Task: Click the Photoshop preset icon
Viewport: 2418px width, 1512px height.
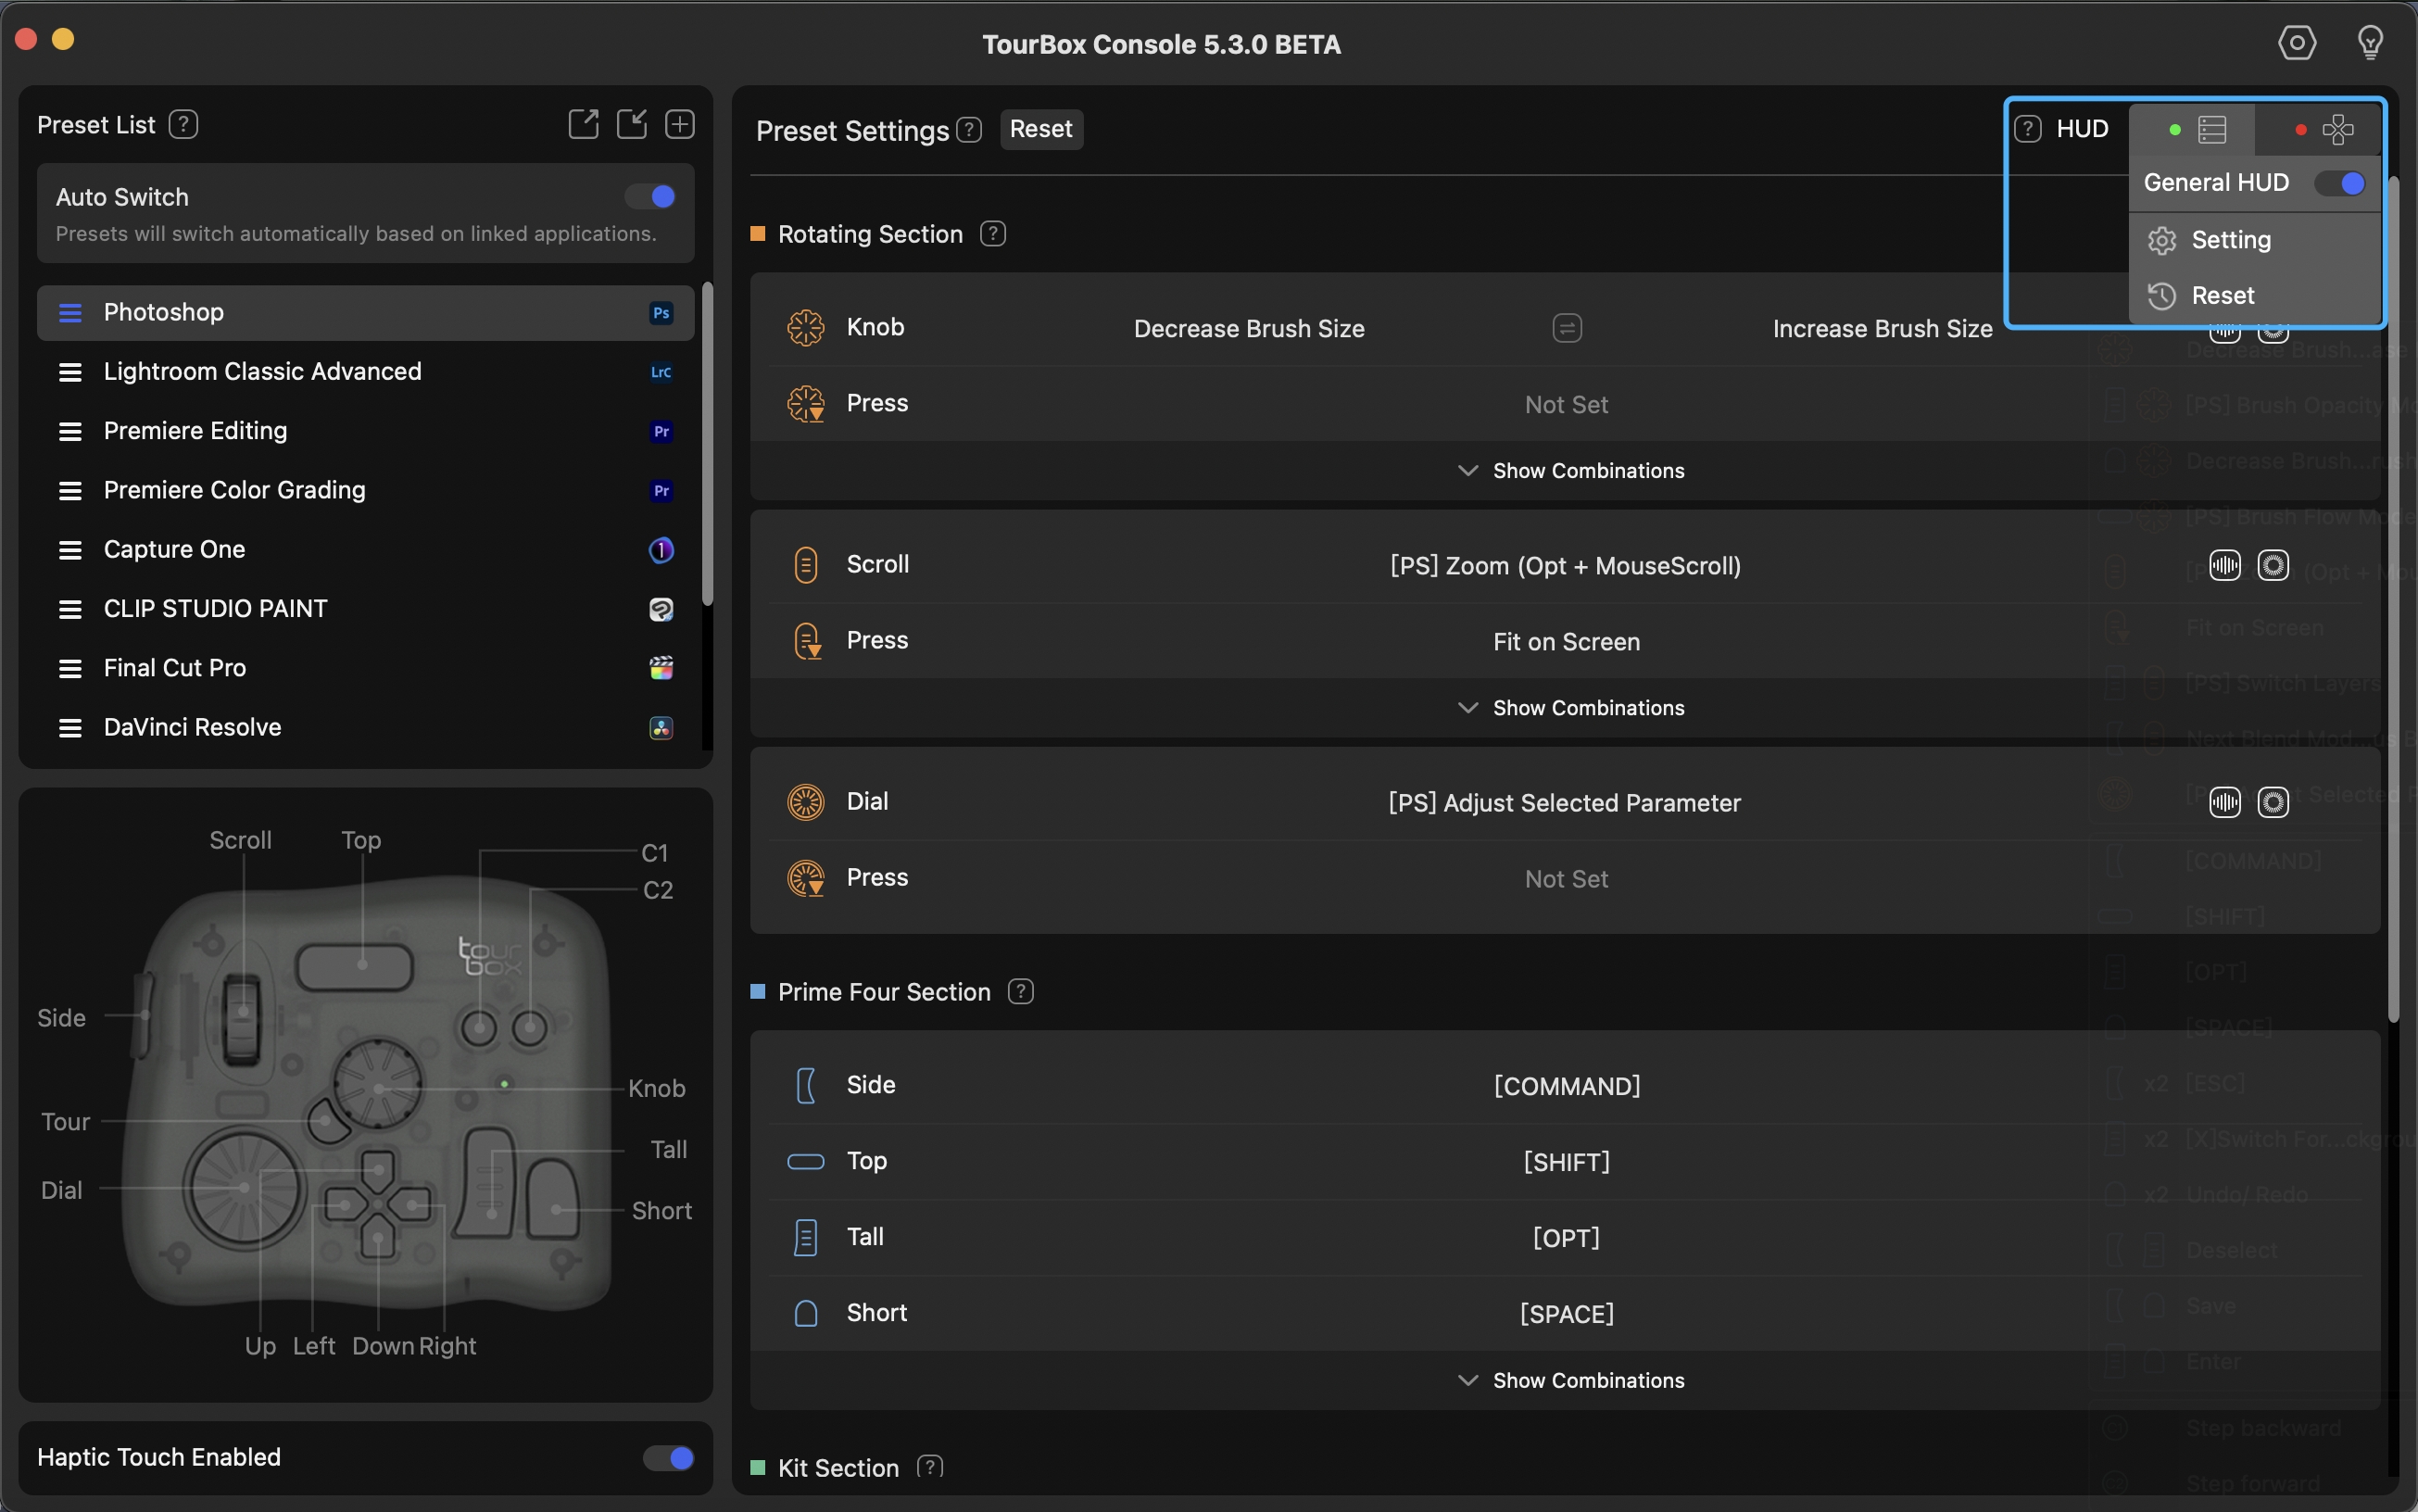Action: point(659,312)
